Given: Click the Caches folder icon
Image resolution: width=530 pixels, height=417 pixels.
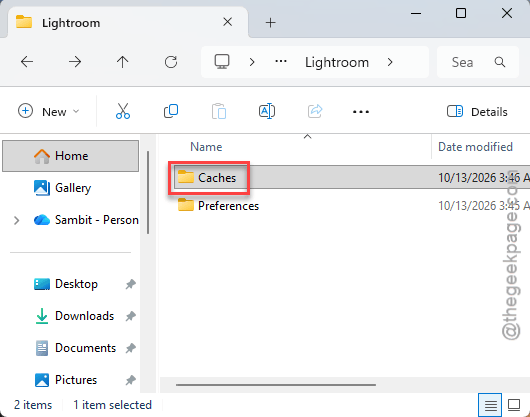Looking at the screenshot, I should (186, 176).
